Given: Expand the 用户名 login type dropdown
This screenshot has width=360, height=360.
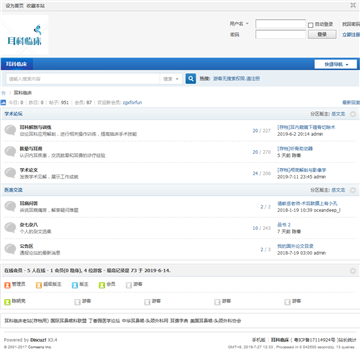Looking at the screenshot, I should coord(239,24).
